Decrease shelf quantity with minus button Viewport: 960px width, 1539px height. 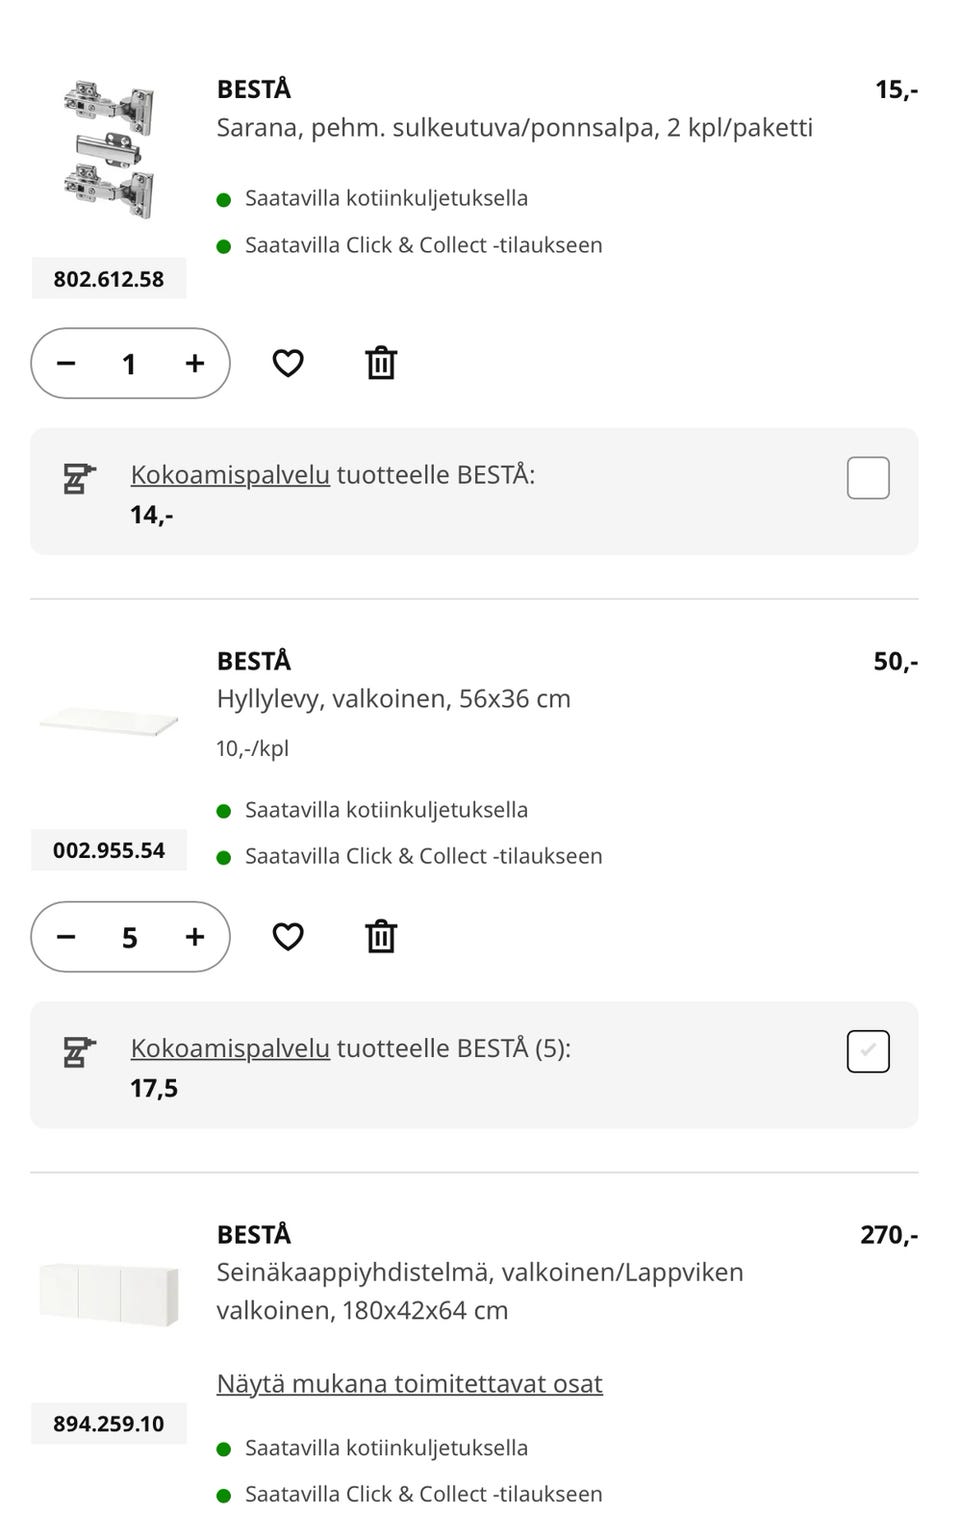[x=66, y=937]
